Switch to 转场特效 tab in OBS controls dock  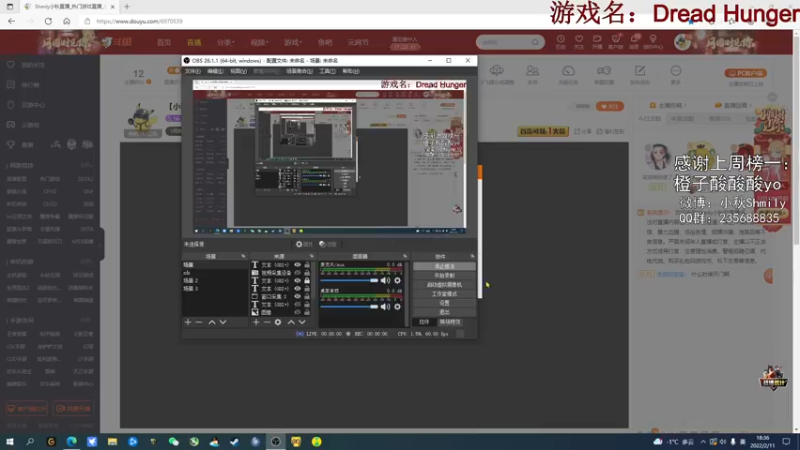click(449, 322)
